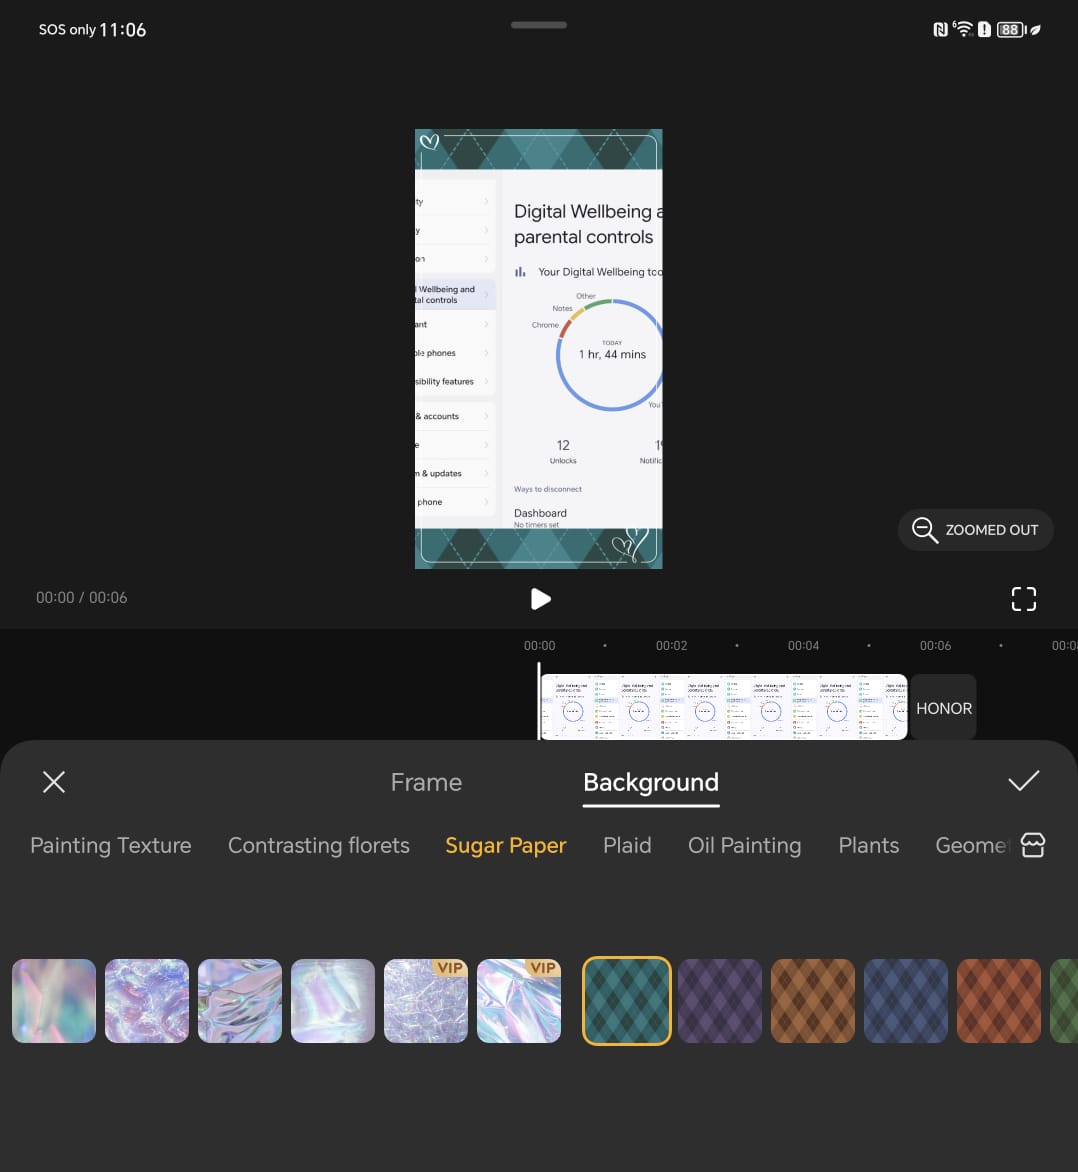Screen dimensions: 1078x1172
Task: Pick the blue argyle background swatch
Action: coord(906,1001)
